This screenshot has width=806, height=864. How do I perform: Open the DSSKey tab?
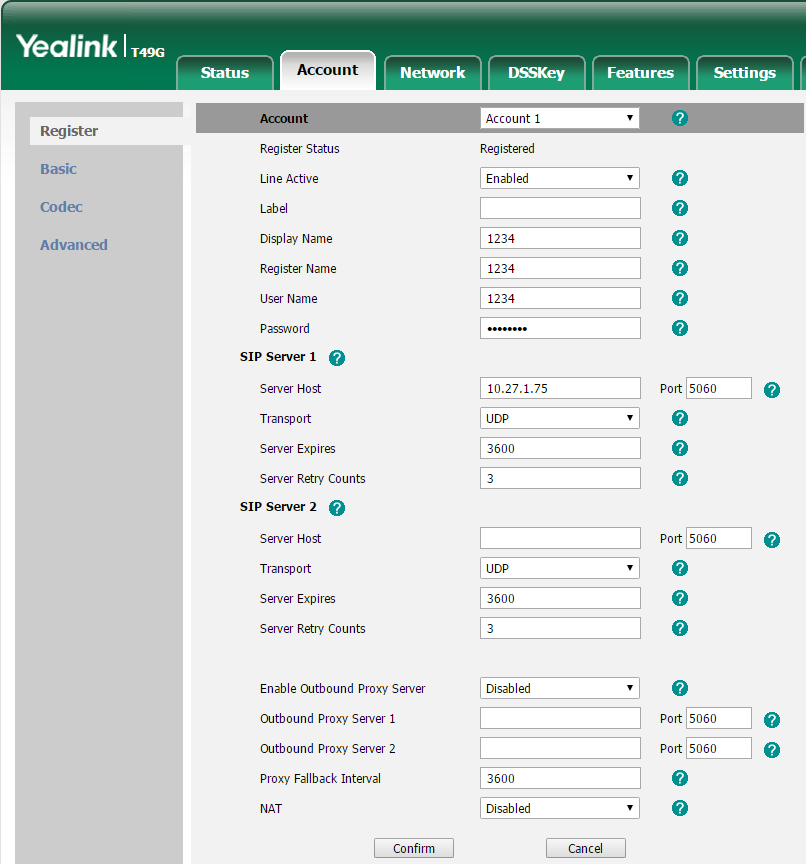(536, 73)
